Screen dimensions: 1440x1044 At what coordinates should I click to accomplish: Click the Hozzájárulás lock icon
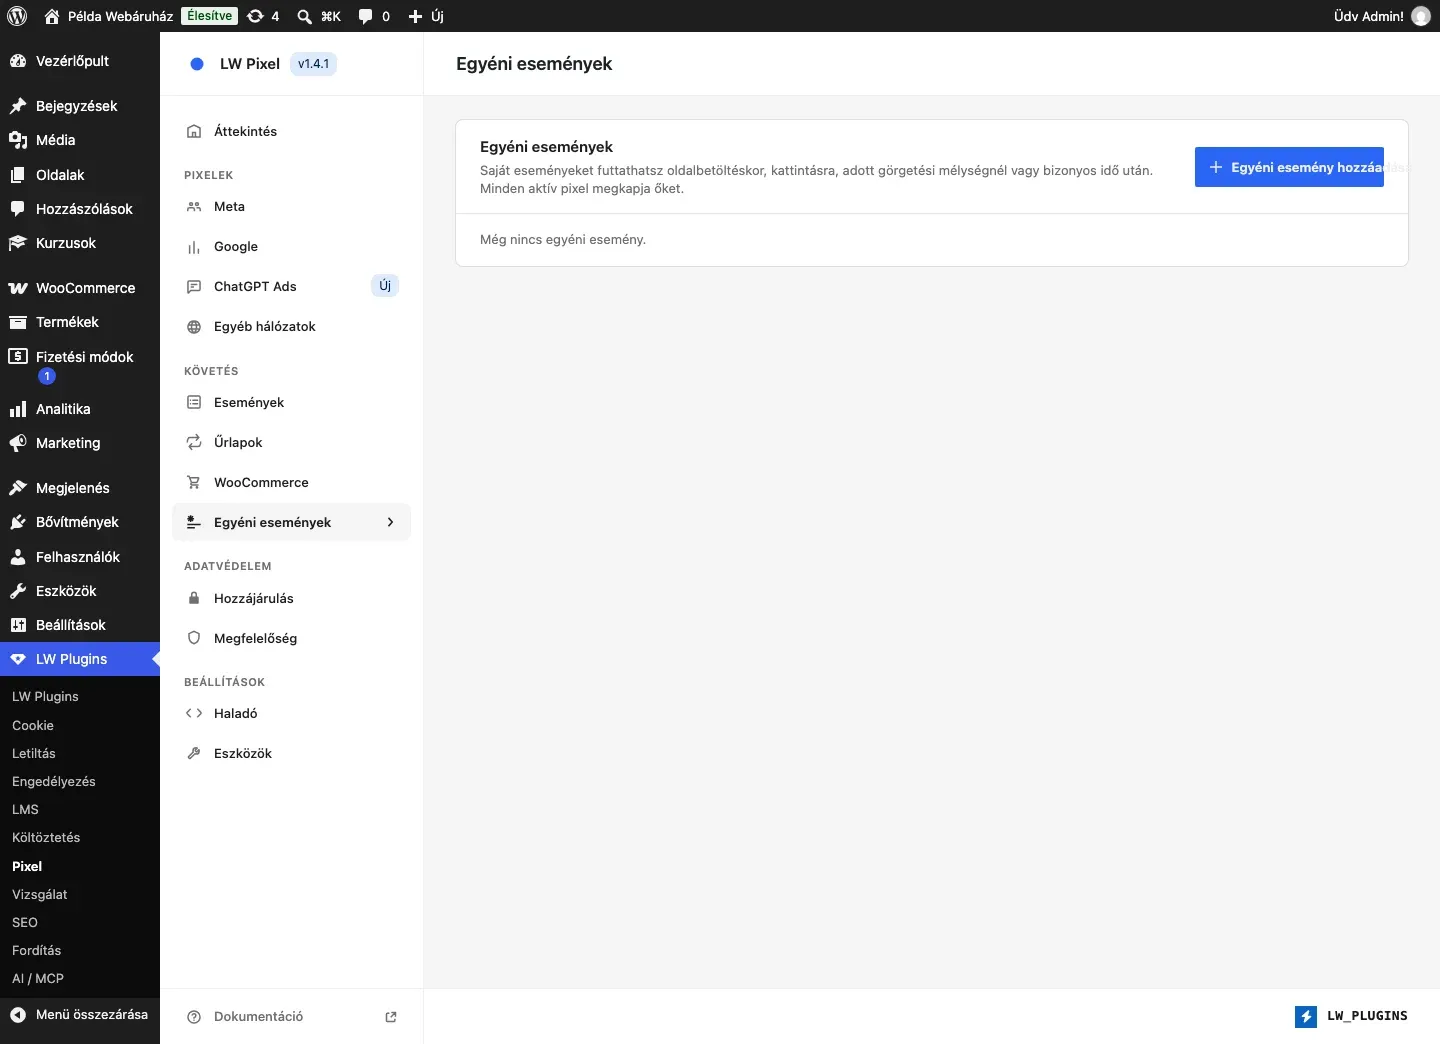coord(194,598)
